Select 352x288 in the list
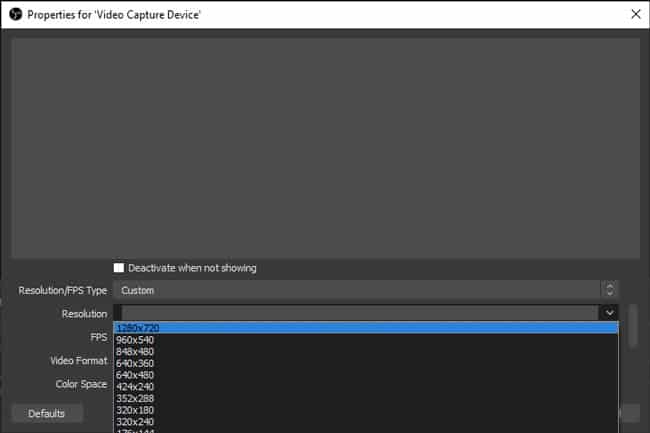Screen dimensions: 650x433 [366, 399]
